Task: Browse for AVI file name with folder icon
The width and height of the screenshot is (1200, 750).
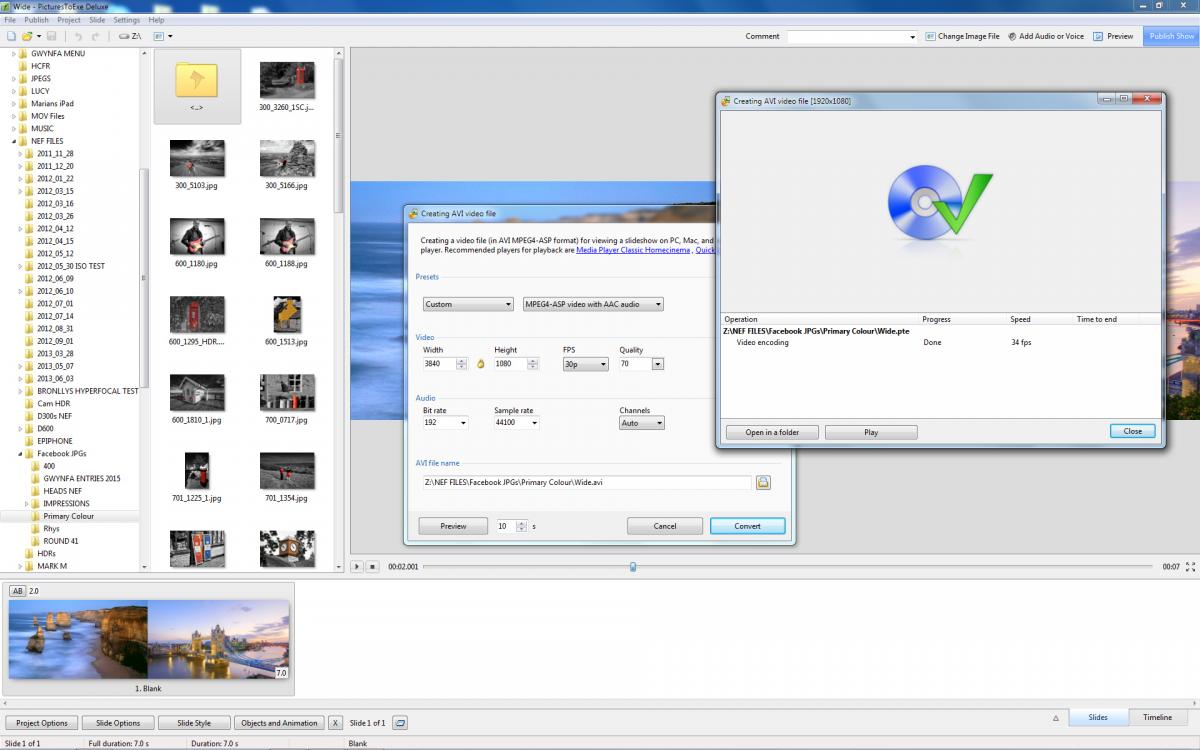Action: [x=763, y=482]
